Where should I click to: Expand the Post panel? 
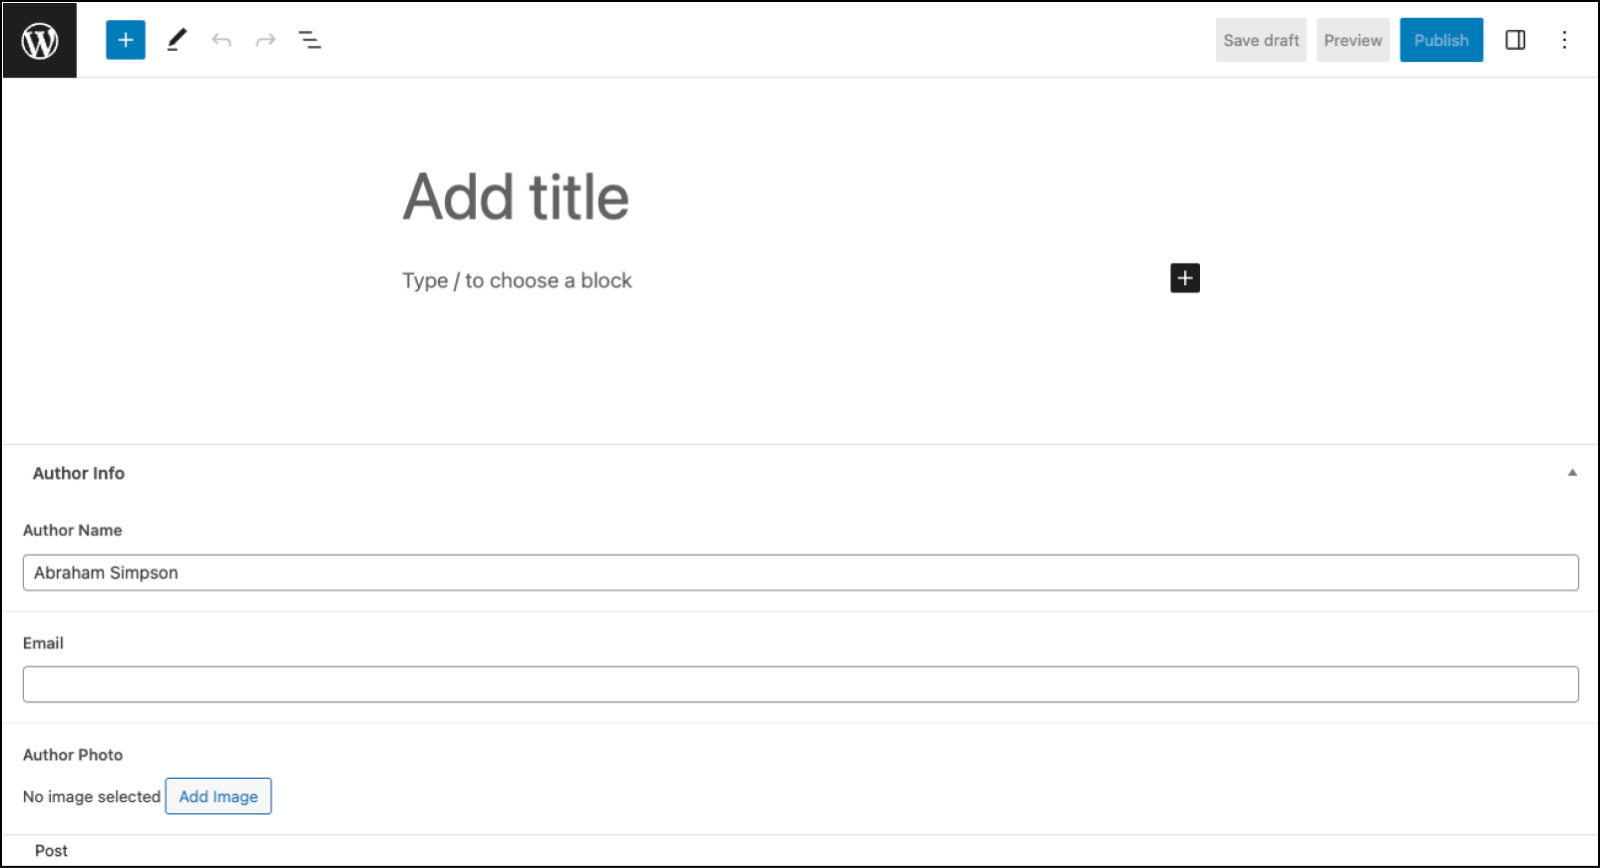[51, 850]
